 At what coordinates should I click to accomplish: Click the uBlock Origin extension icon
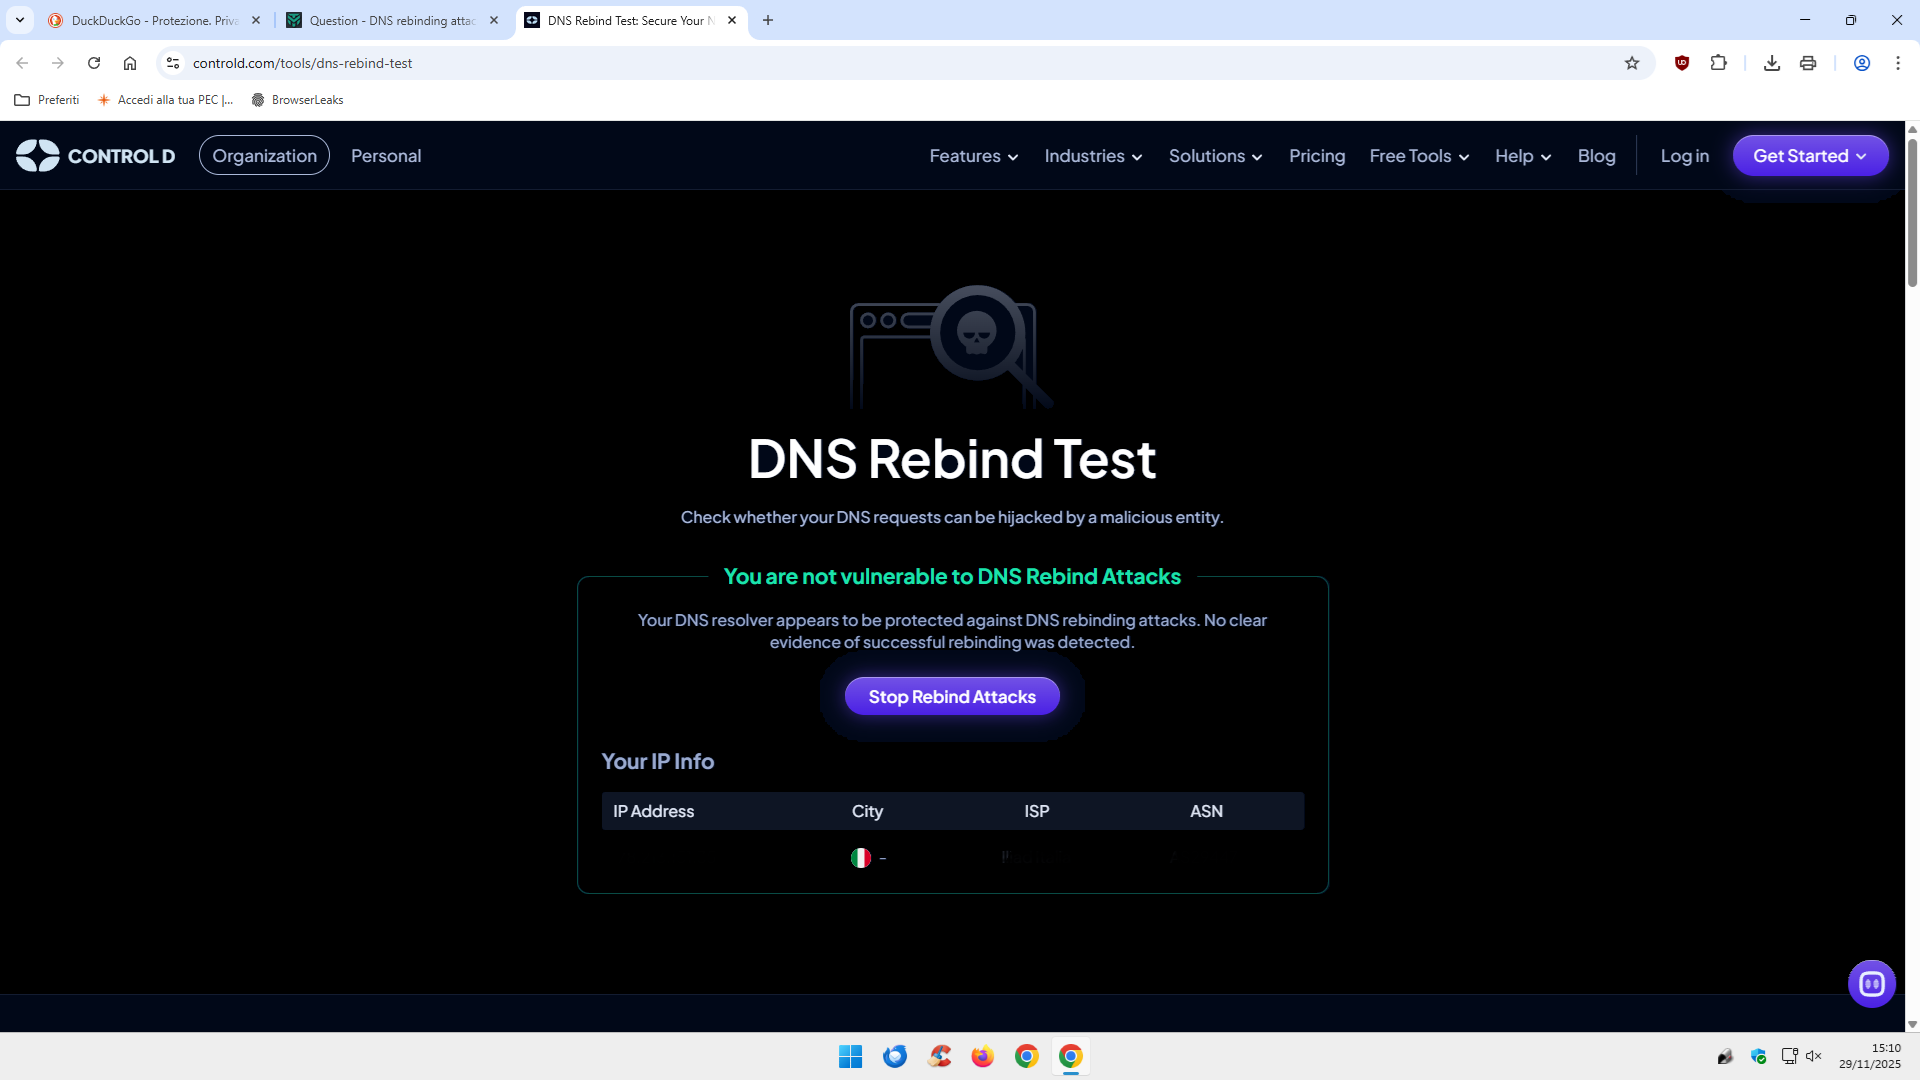[1682, 63]
